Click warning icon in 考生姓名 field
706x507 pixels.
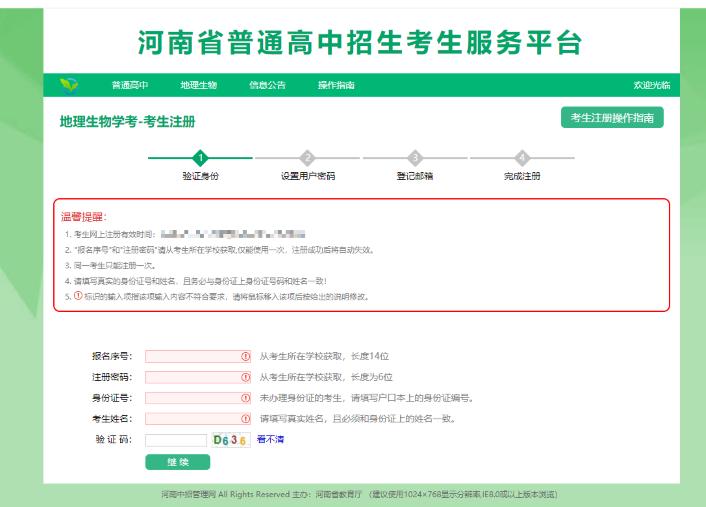point(245,419)
